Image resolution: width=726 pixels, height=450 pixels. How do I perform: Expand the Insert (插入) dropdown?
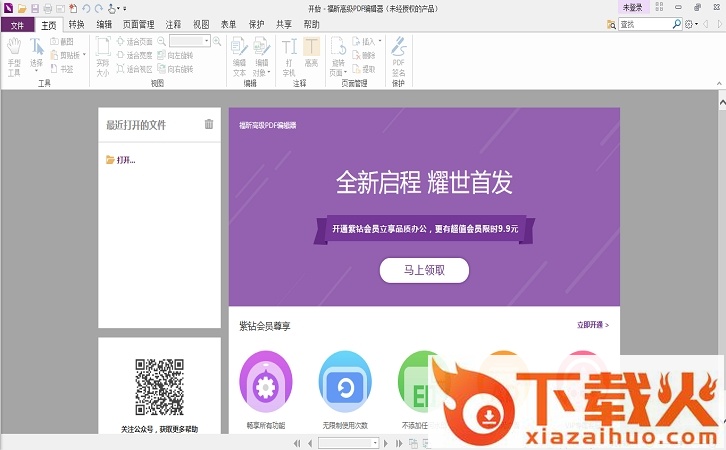coord(380,41)
